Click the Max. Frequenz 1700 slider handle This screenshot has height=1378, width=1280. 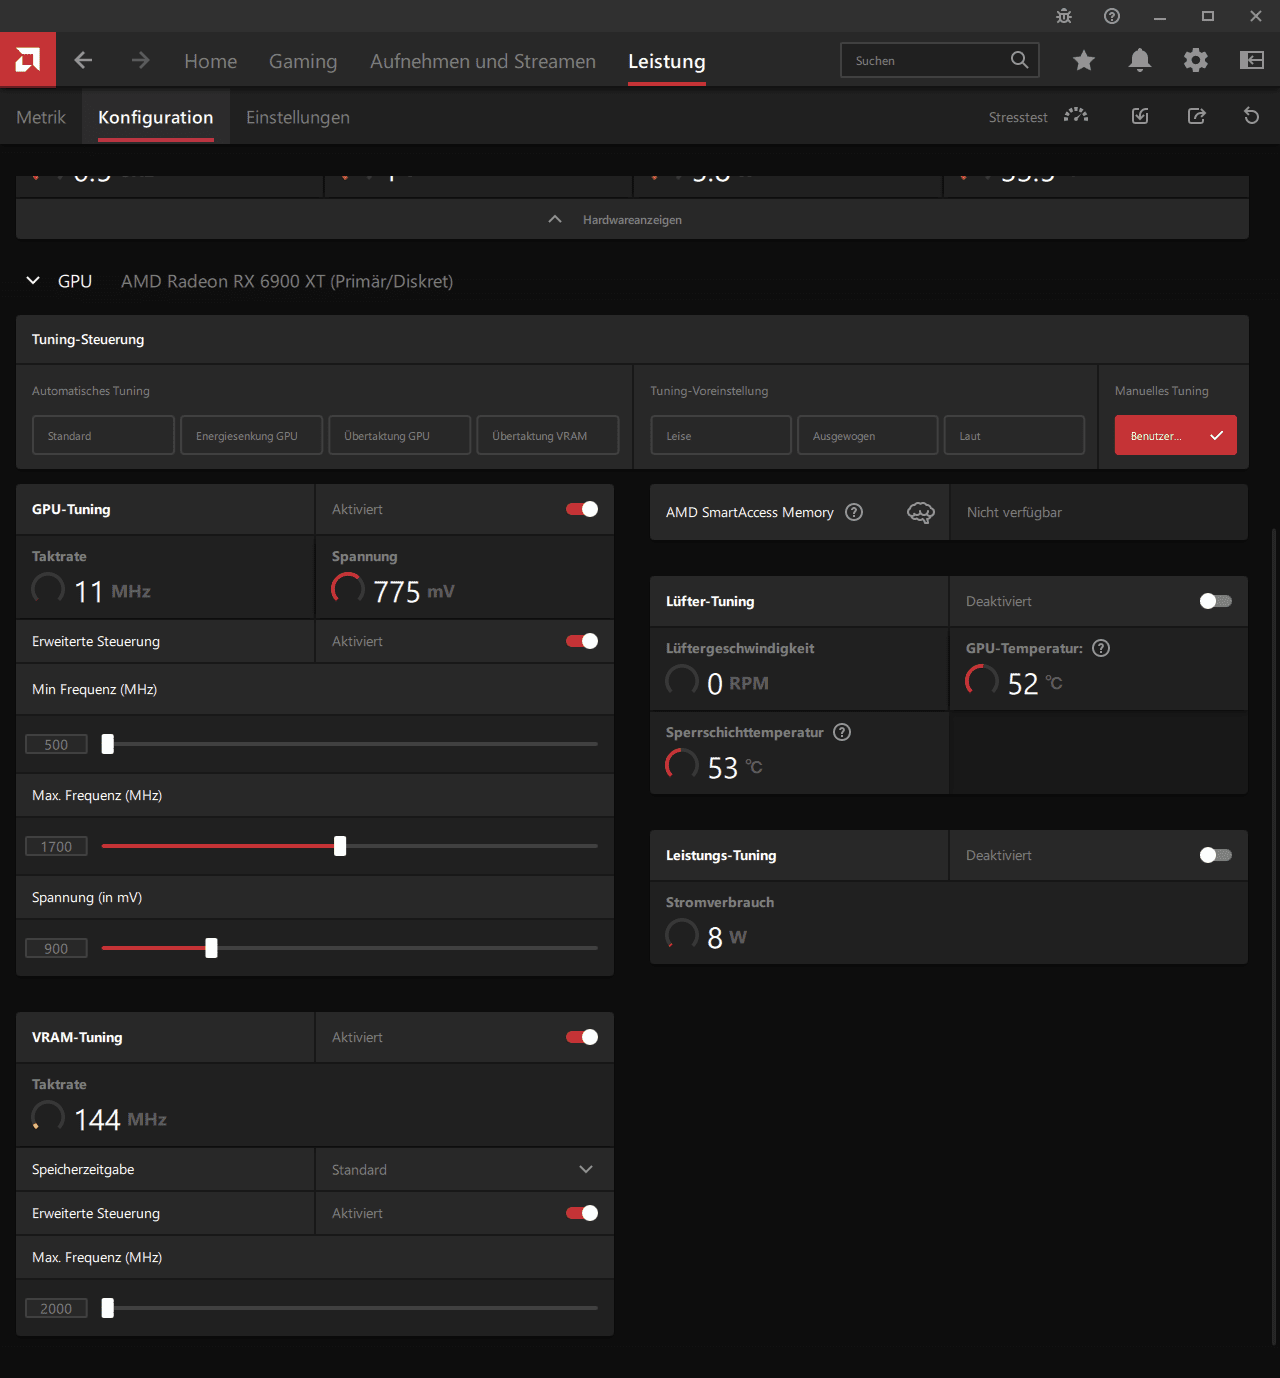[340, 846]
